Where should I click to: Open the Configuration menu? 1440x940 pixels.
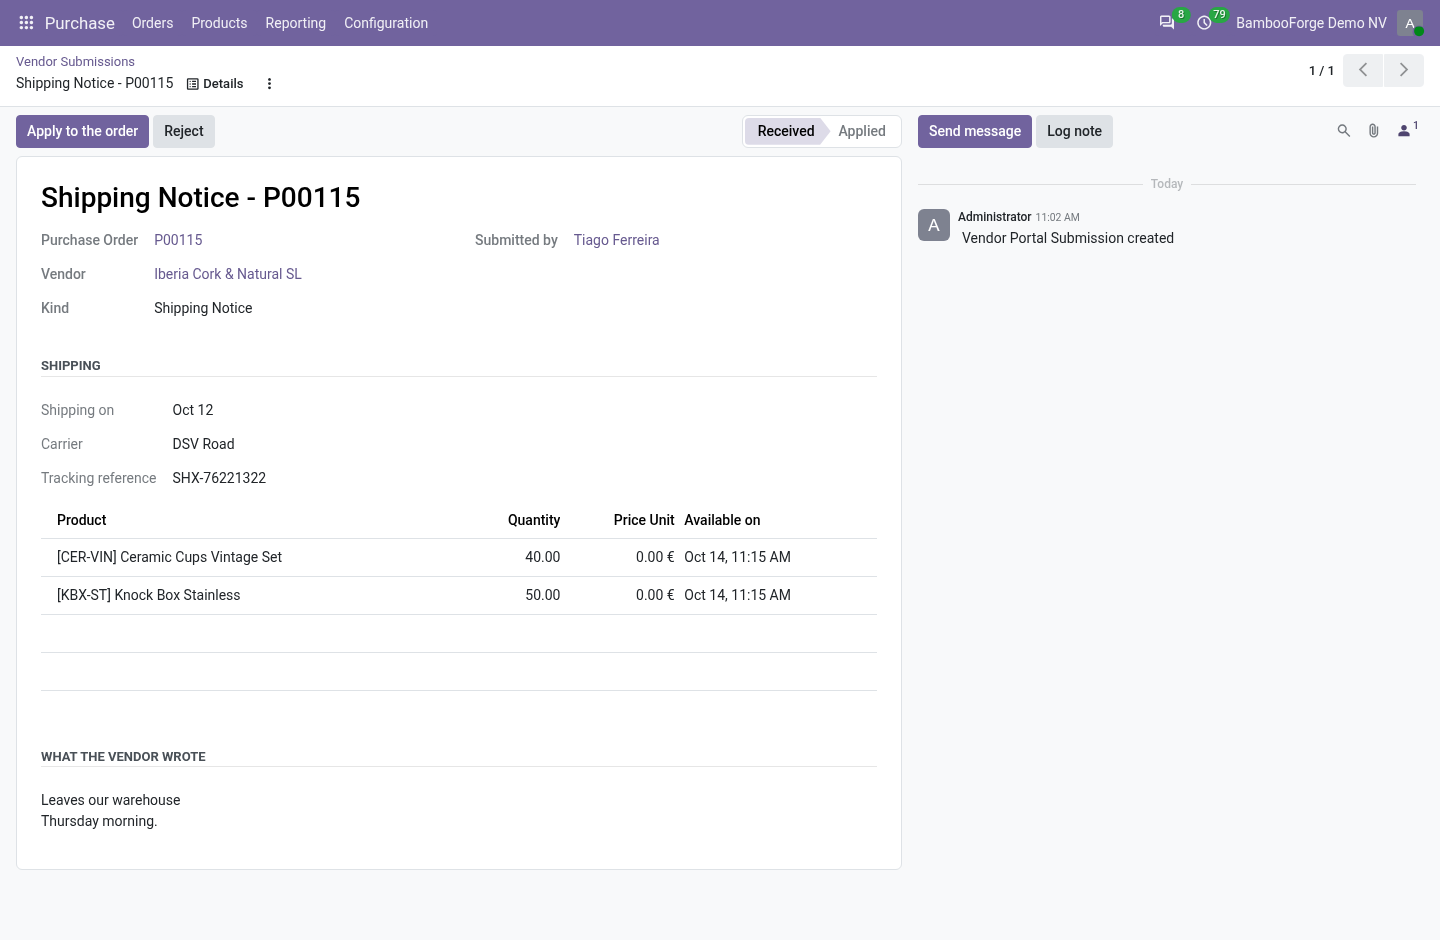point(386,23)
